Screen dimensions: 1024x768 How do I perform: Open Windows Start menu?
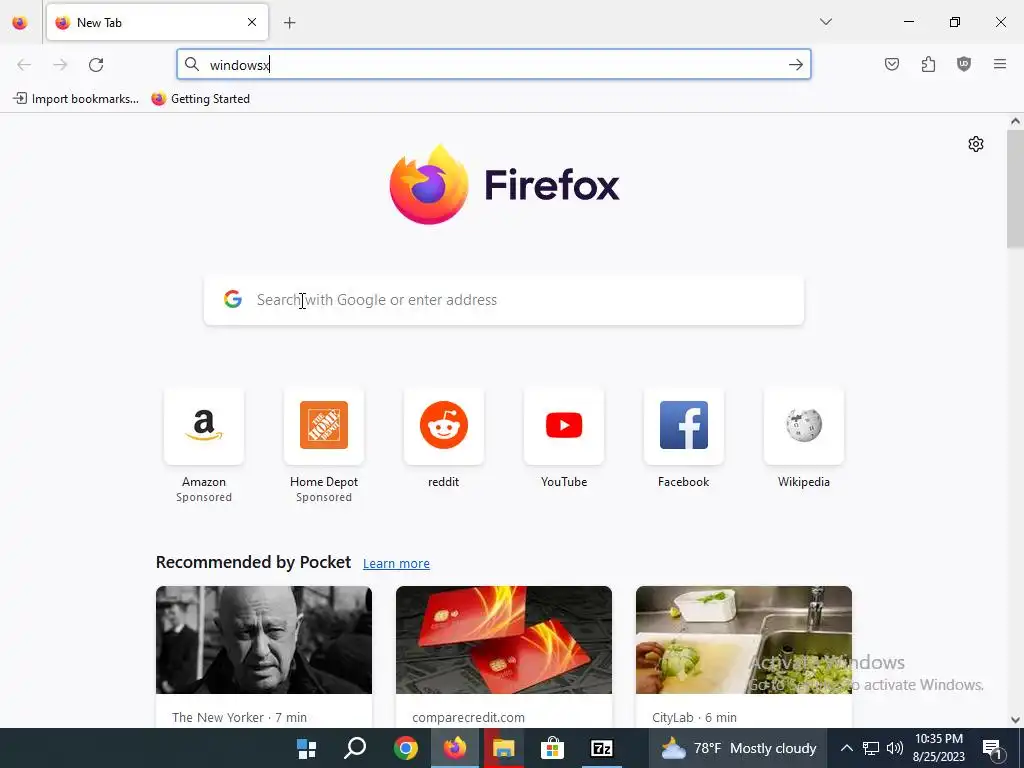pyautogui.click(x=306, y=748)
